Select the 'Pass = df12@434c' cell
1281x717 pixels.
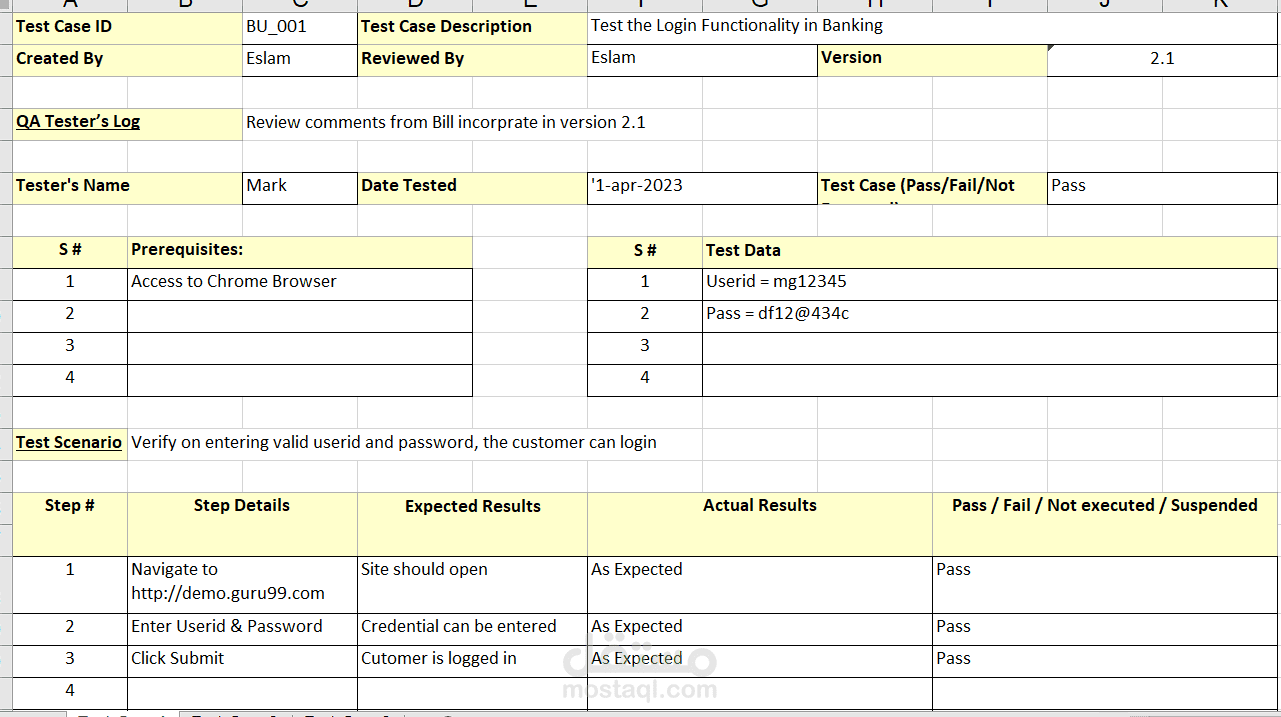click(x=990, y=316)
